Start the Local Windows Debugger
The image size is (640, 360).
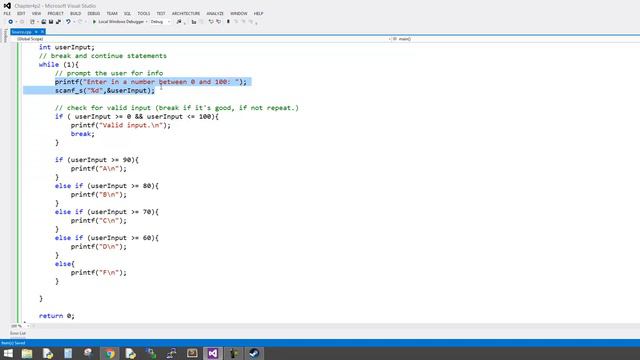(x=118, y=22)
